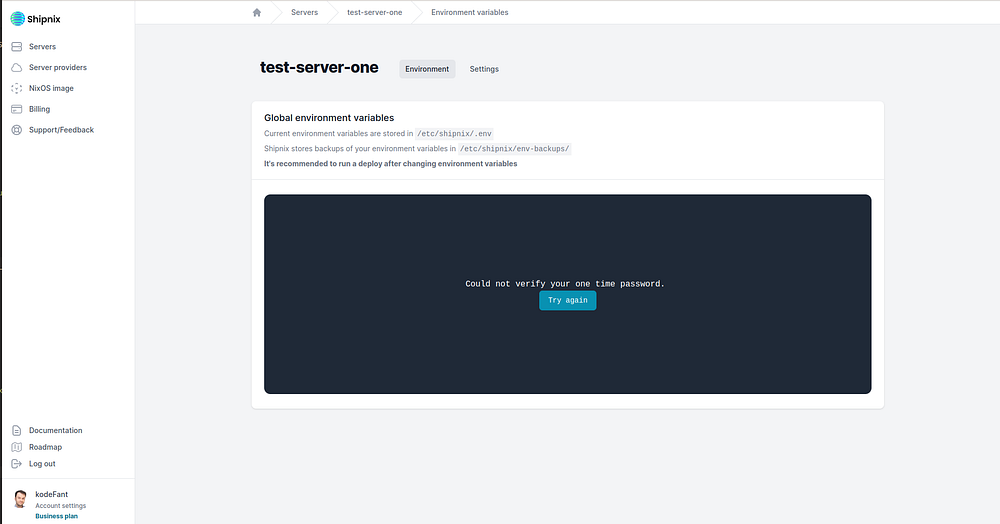
Task: Click the /etc/shipnix/env-backups/ path text
Action: (x=514, y=149)
